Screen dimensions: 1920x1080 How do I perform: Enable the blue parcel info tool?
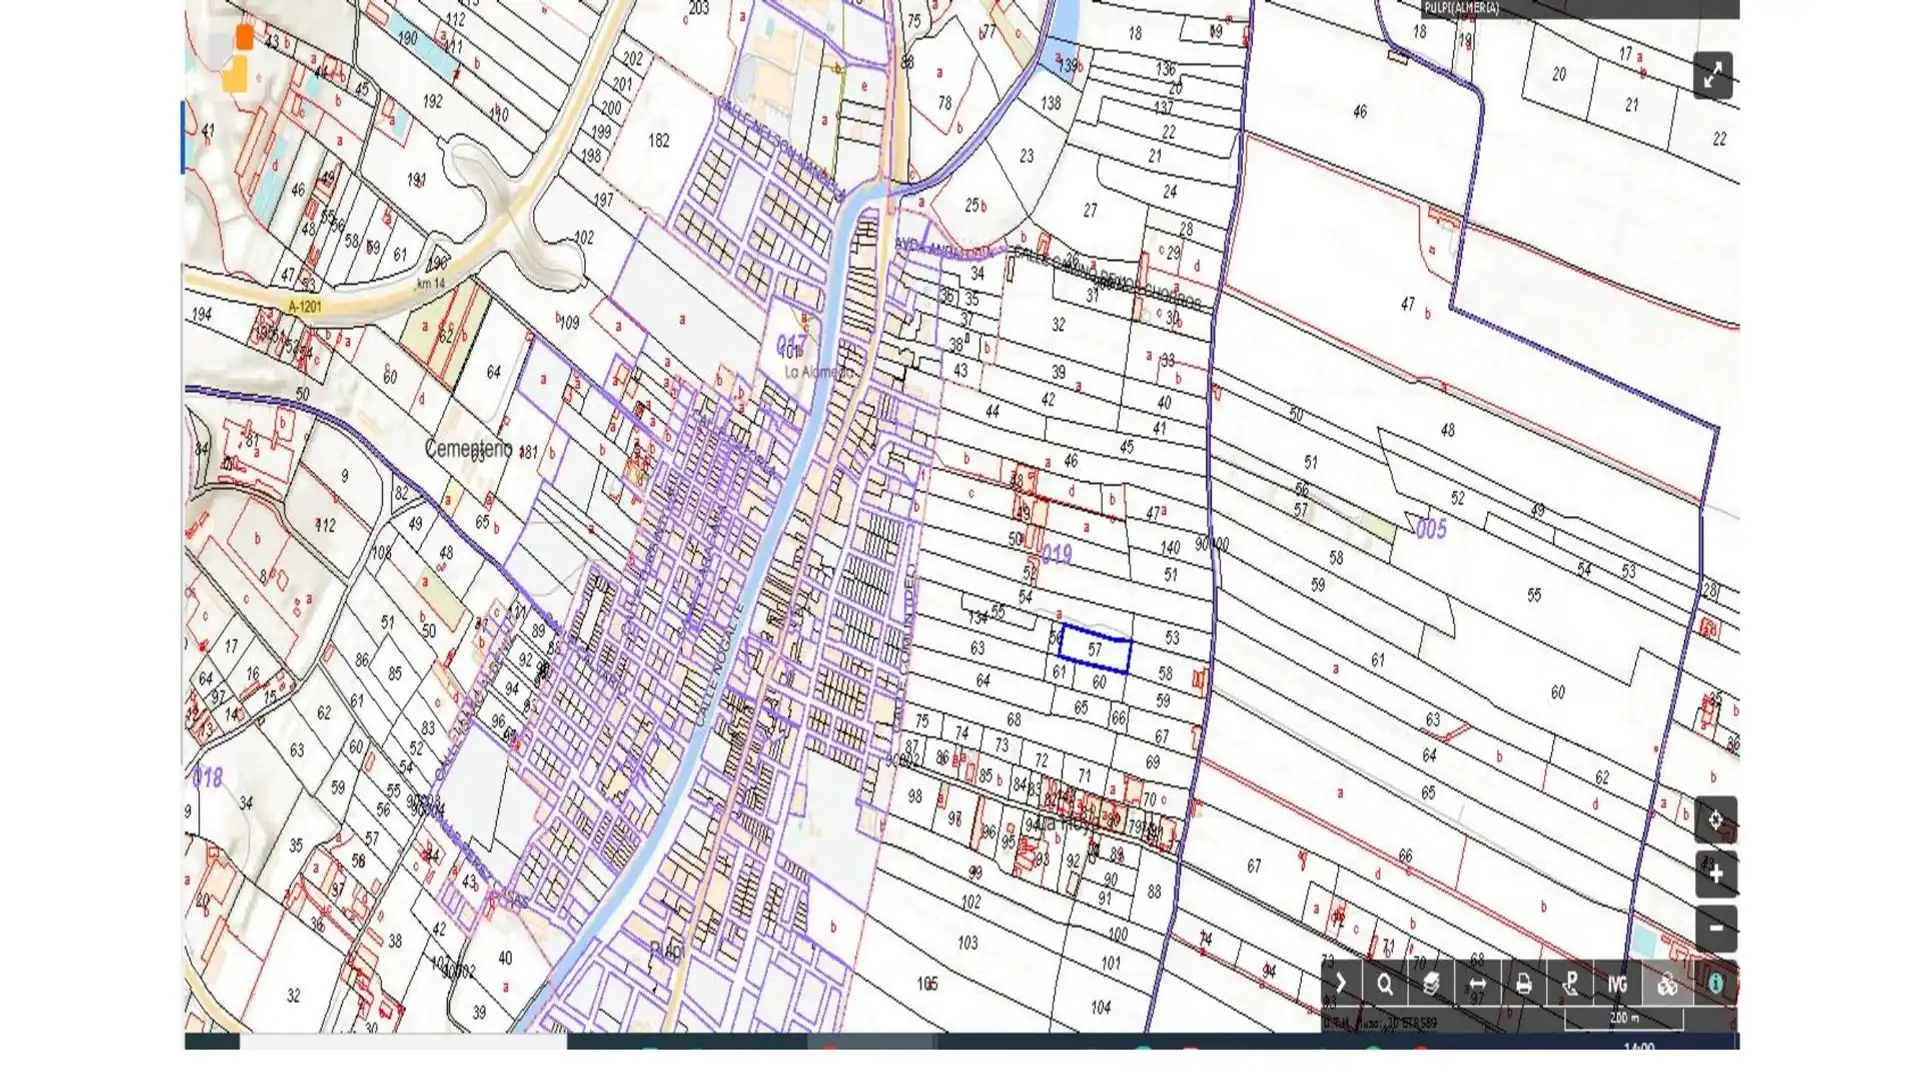click(1716, 985)
